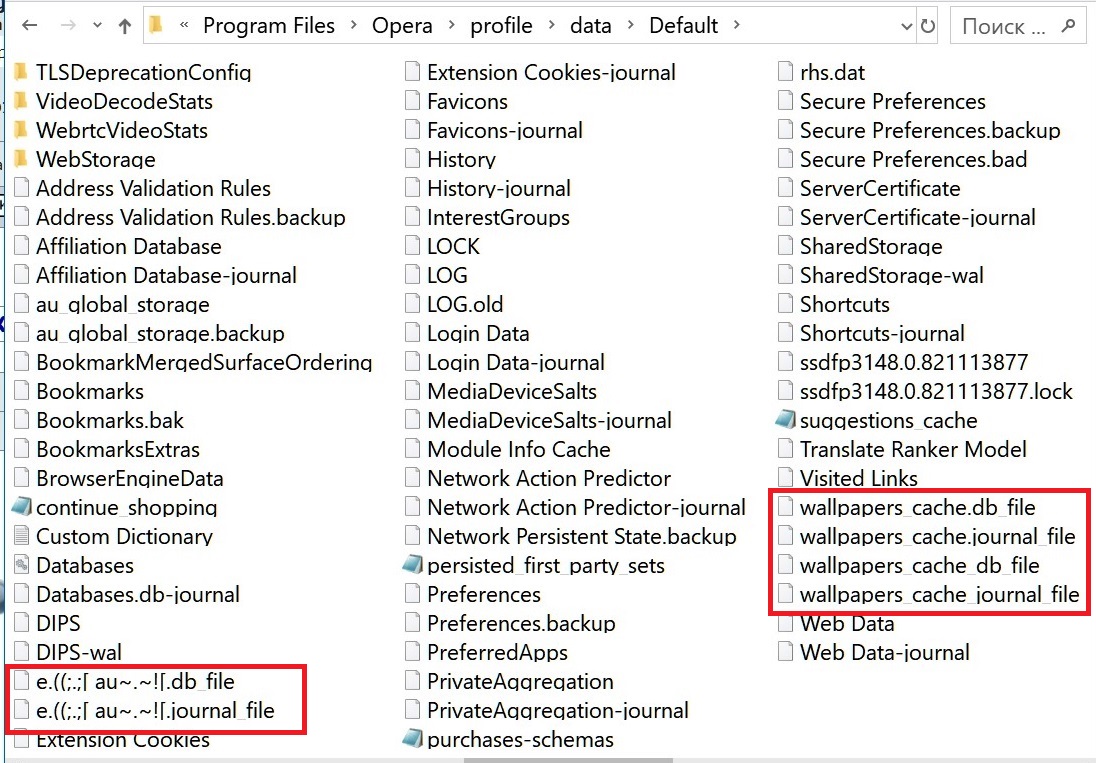This screenshot has height=763, width=1096.
Task: Show hidden path ancestors double-chevron
Action: (185, 26)
